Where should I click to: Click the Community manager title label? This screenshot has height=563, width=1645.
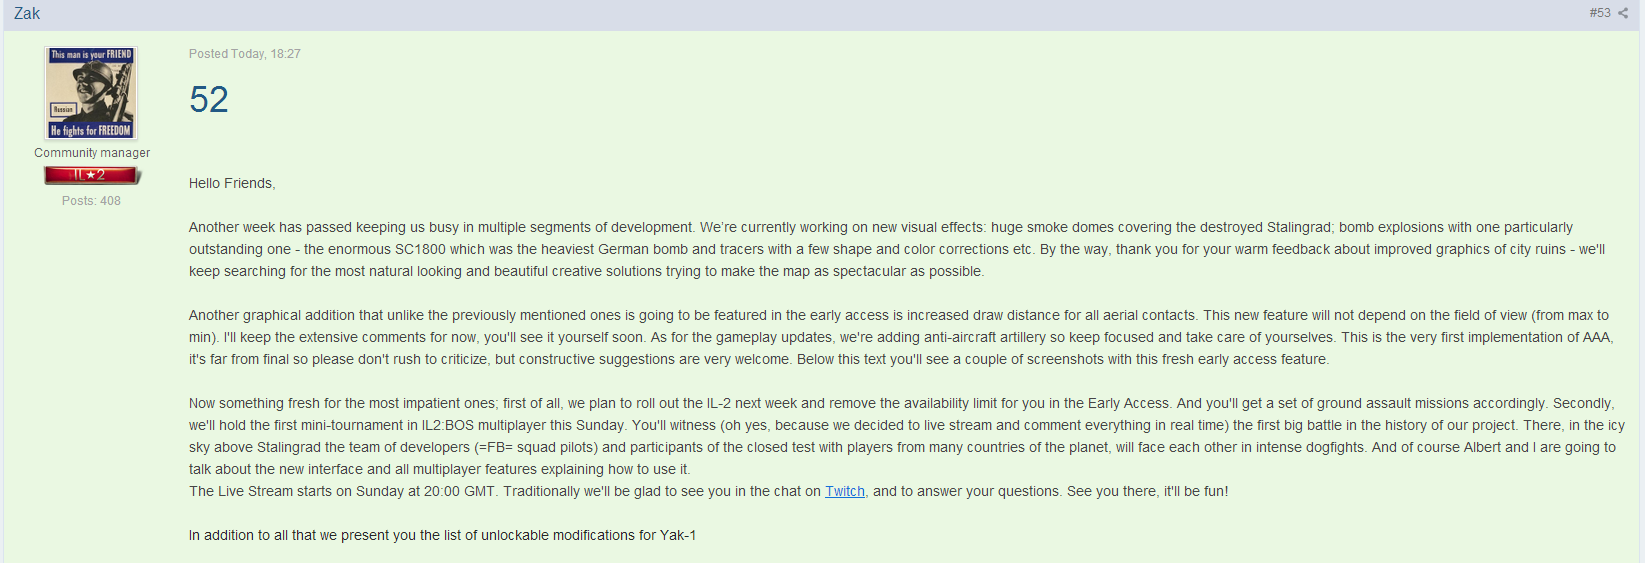[92, 153]
